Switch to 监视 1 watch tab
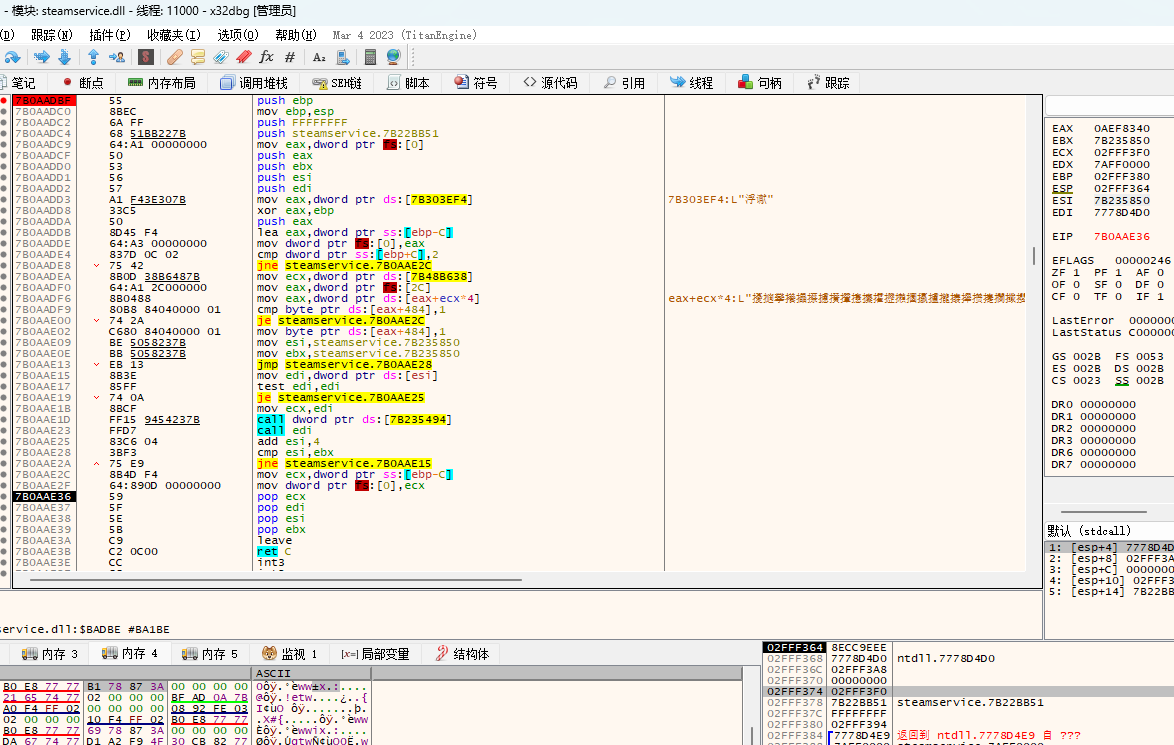The width and height of the screenshot is (1174, 745). [290, 654]
